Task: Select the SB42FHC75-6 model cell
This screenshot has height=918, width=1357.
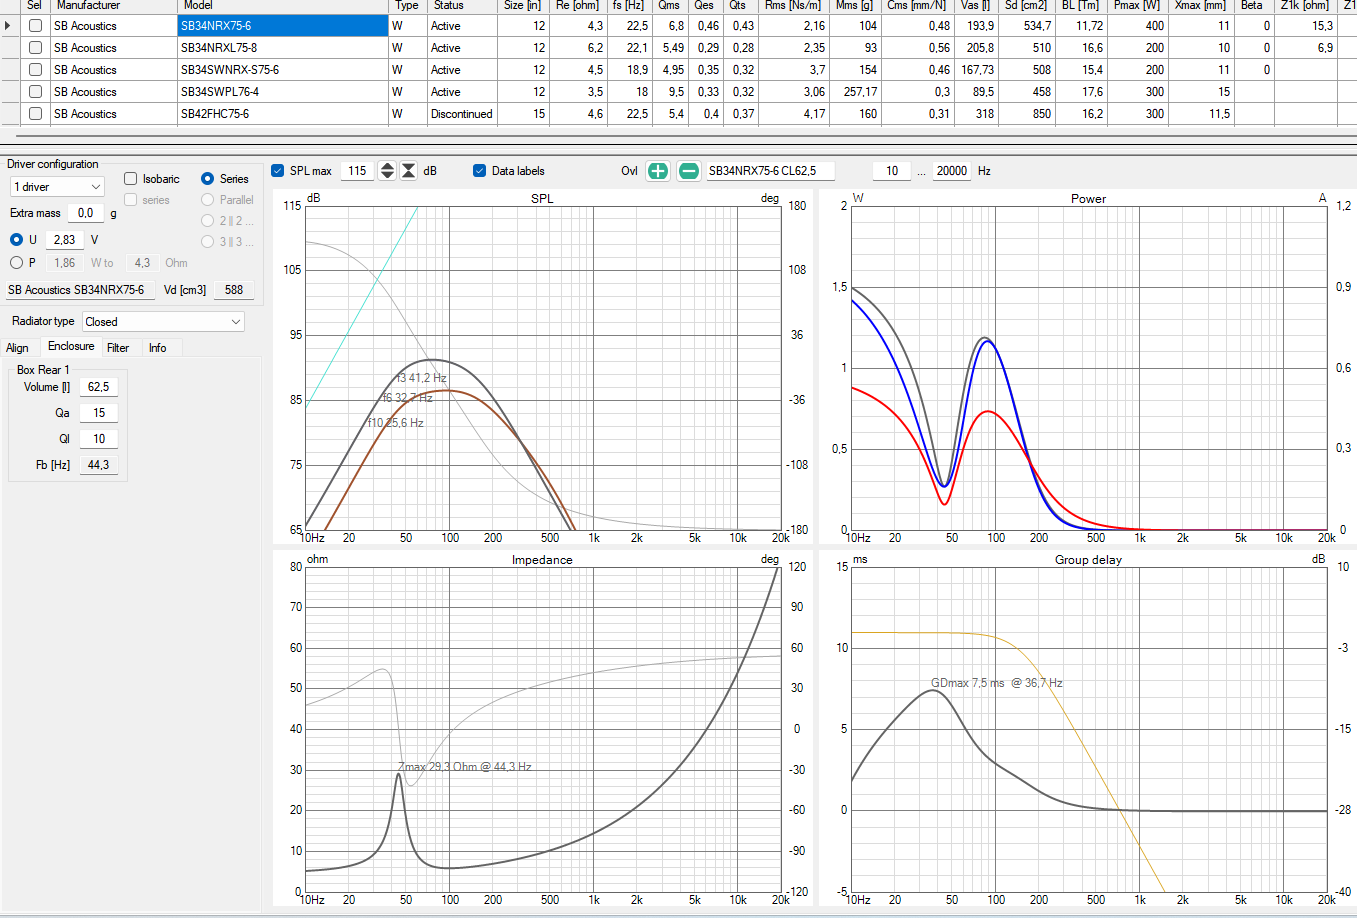Action: click(x=282, y=114)
